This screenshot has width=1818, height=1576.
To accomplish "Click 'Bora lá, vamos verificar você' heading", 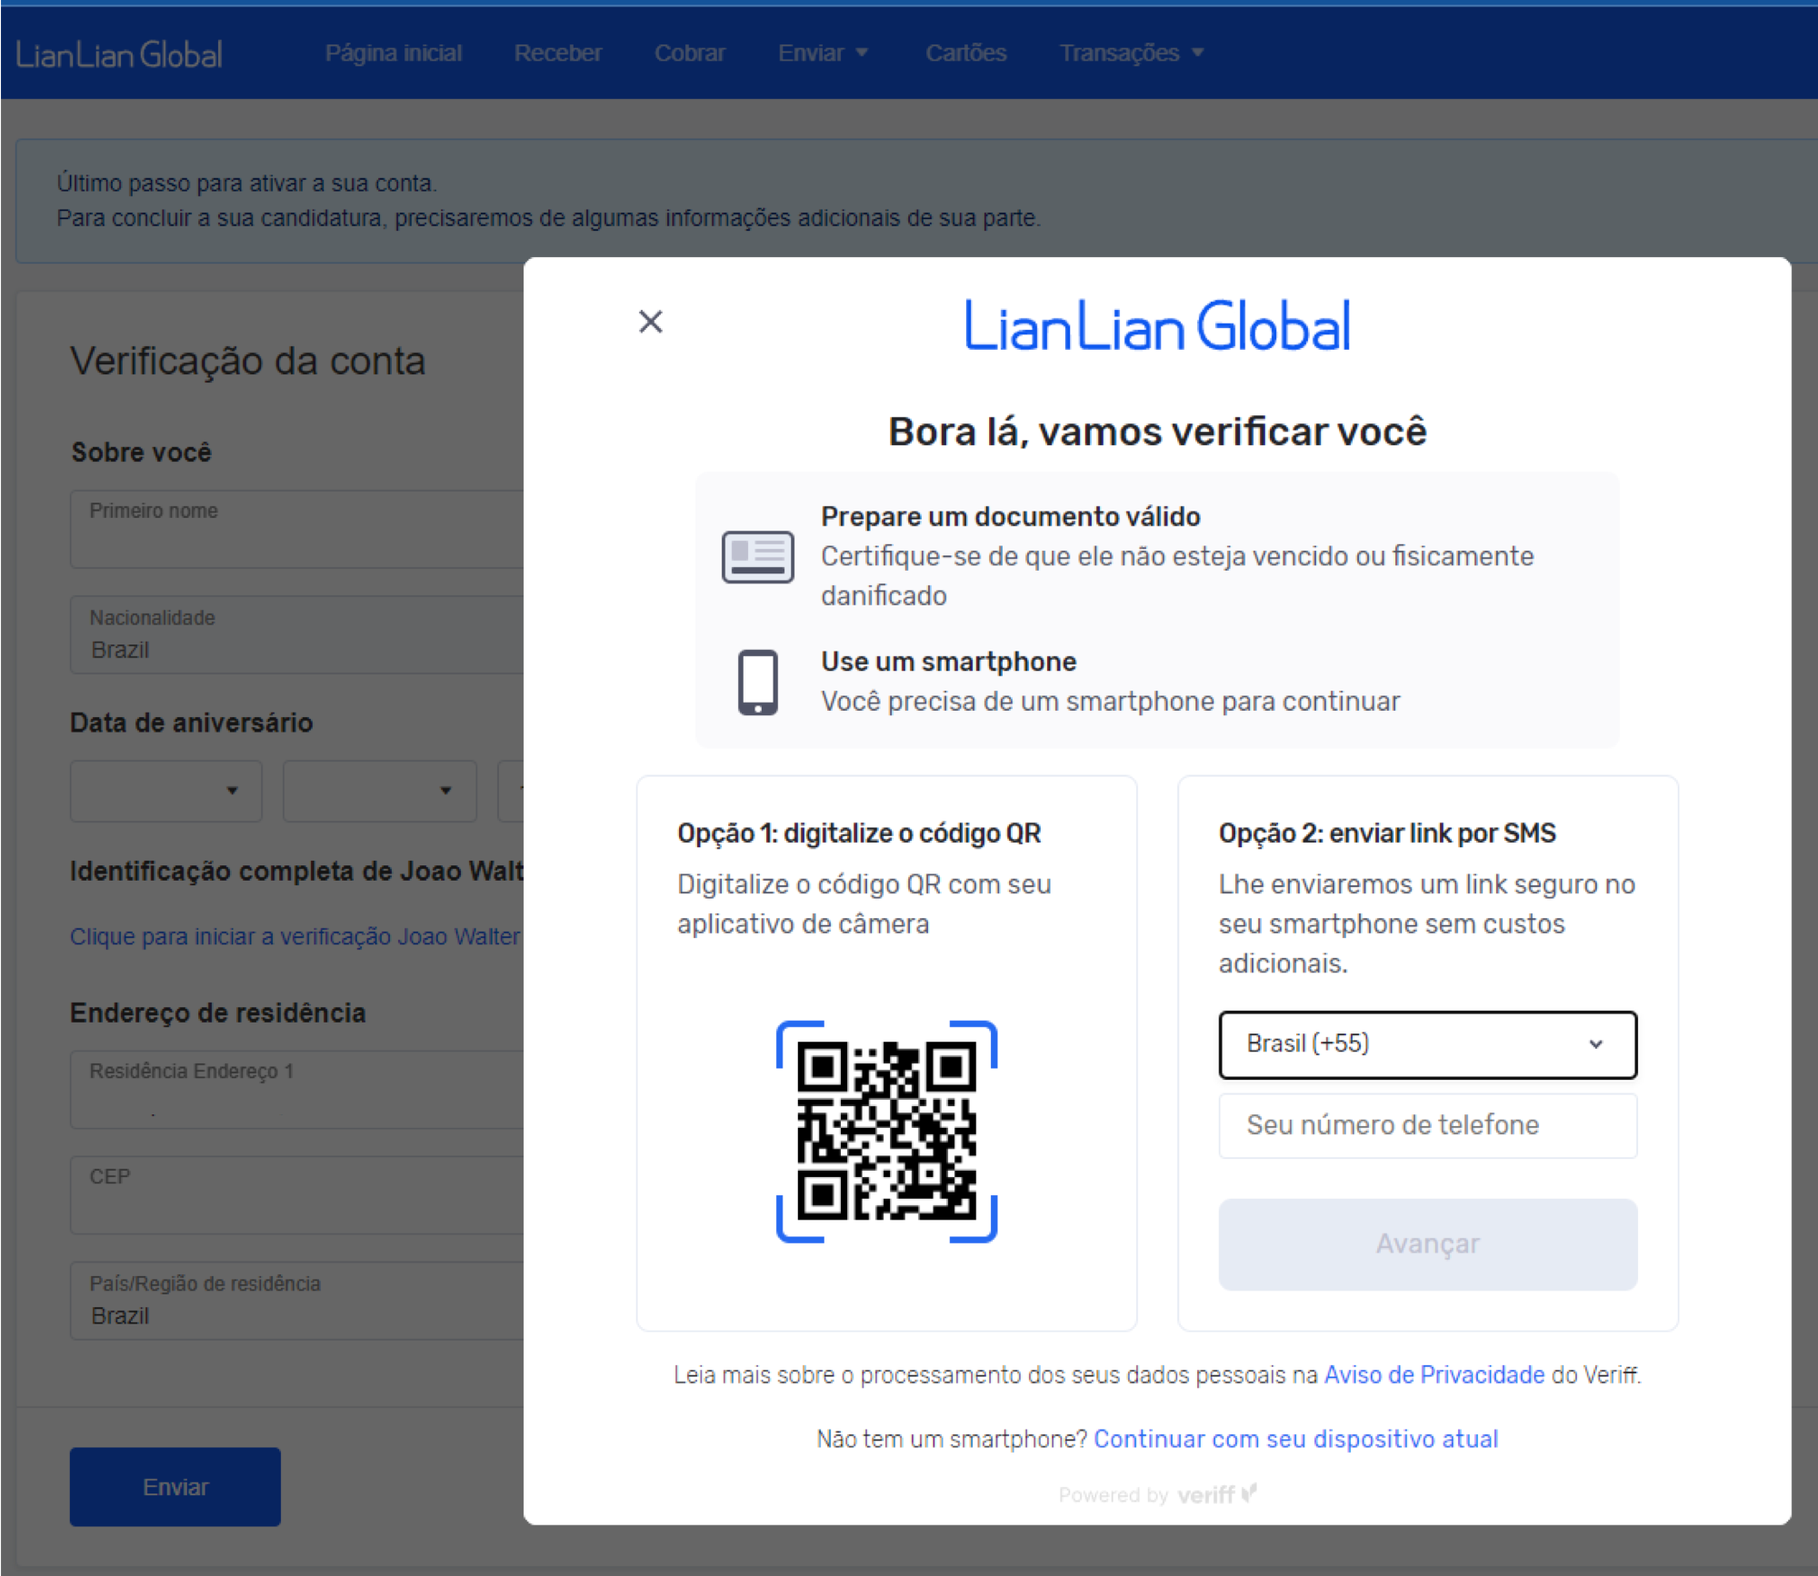I will [x=1157, y=432].
